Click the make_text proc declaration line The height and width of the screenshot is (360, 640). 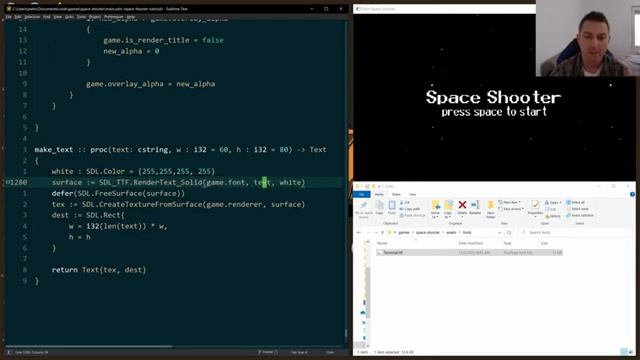tap(180, 149)
